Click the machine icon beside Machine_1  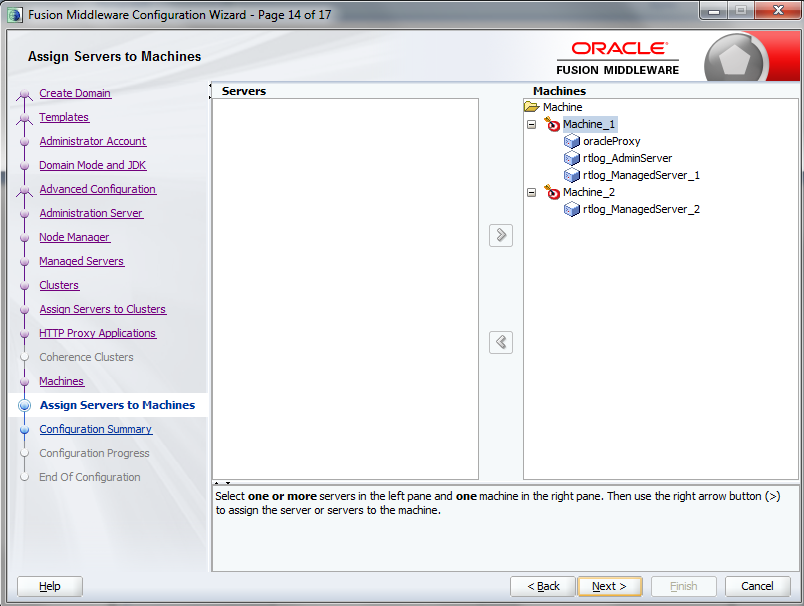click(x=555, y=124)
